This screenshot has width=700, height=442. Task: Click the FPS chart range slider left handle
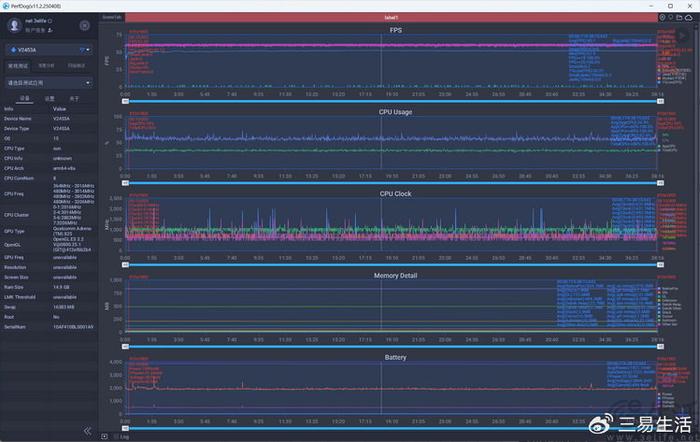[125, 101]
